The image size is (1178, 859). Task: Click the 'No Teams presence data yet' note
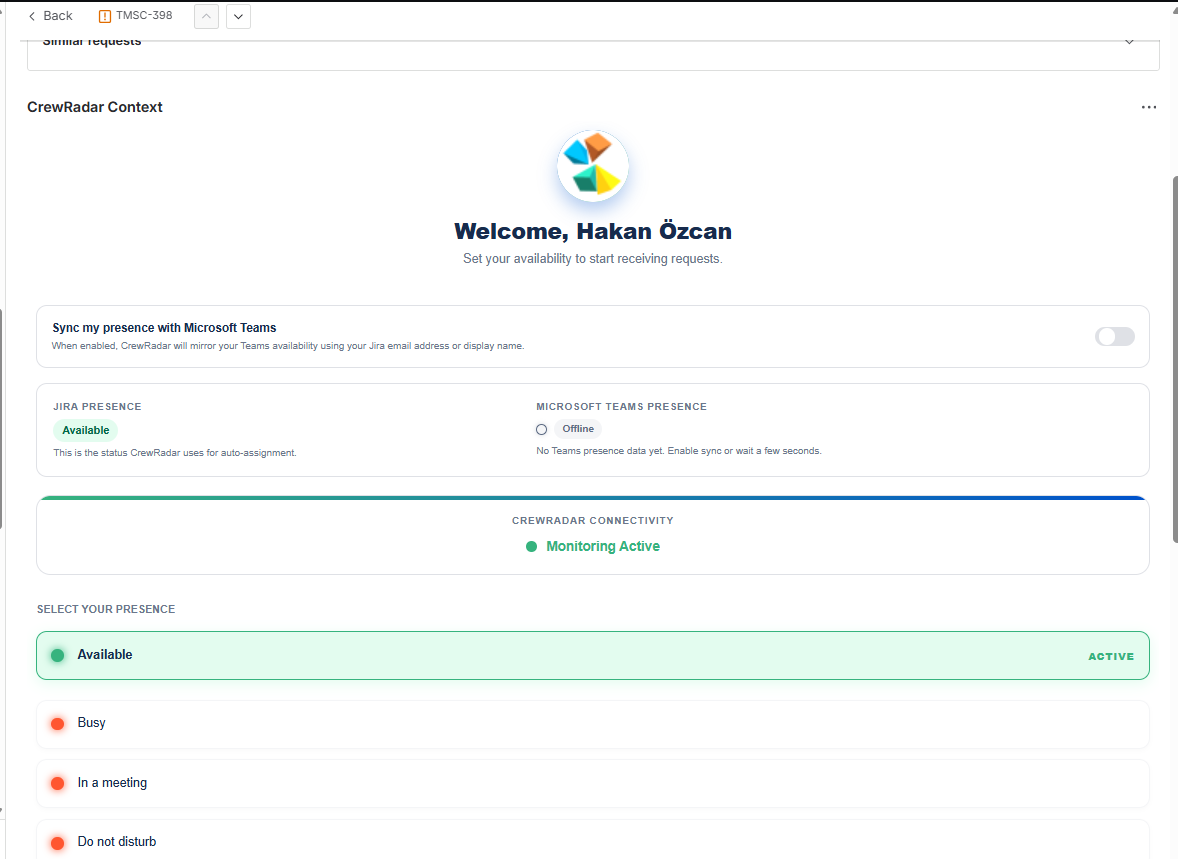point(678,451)
